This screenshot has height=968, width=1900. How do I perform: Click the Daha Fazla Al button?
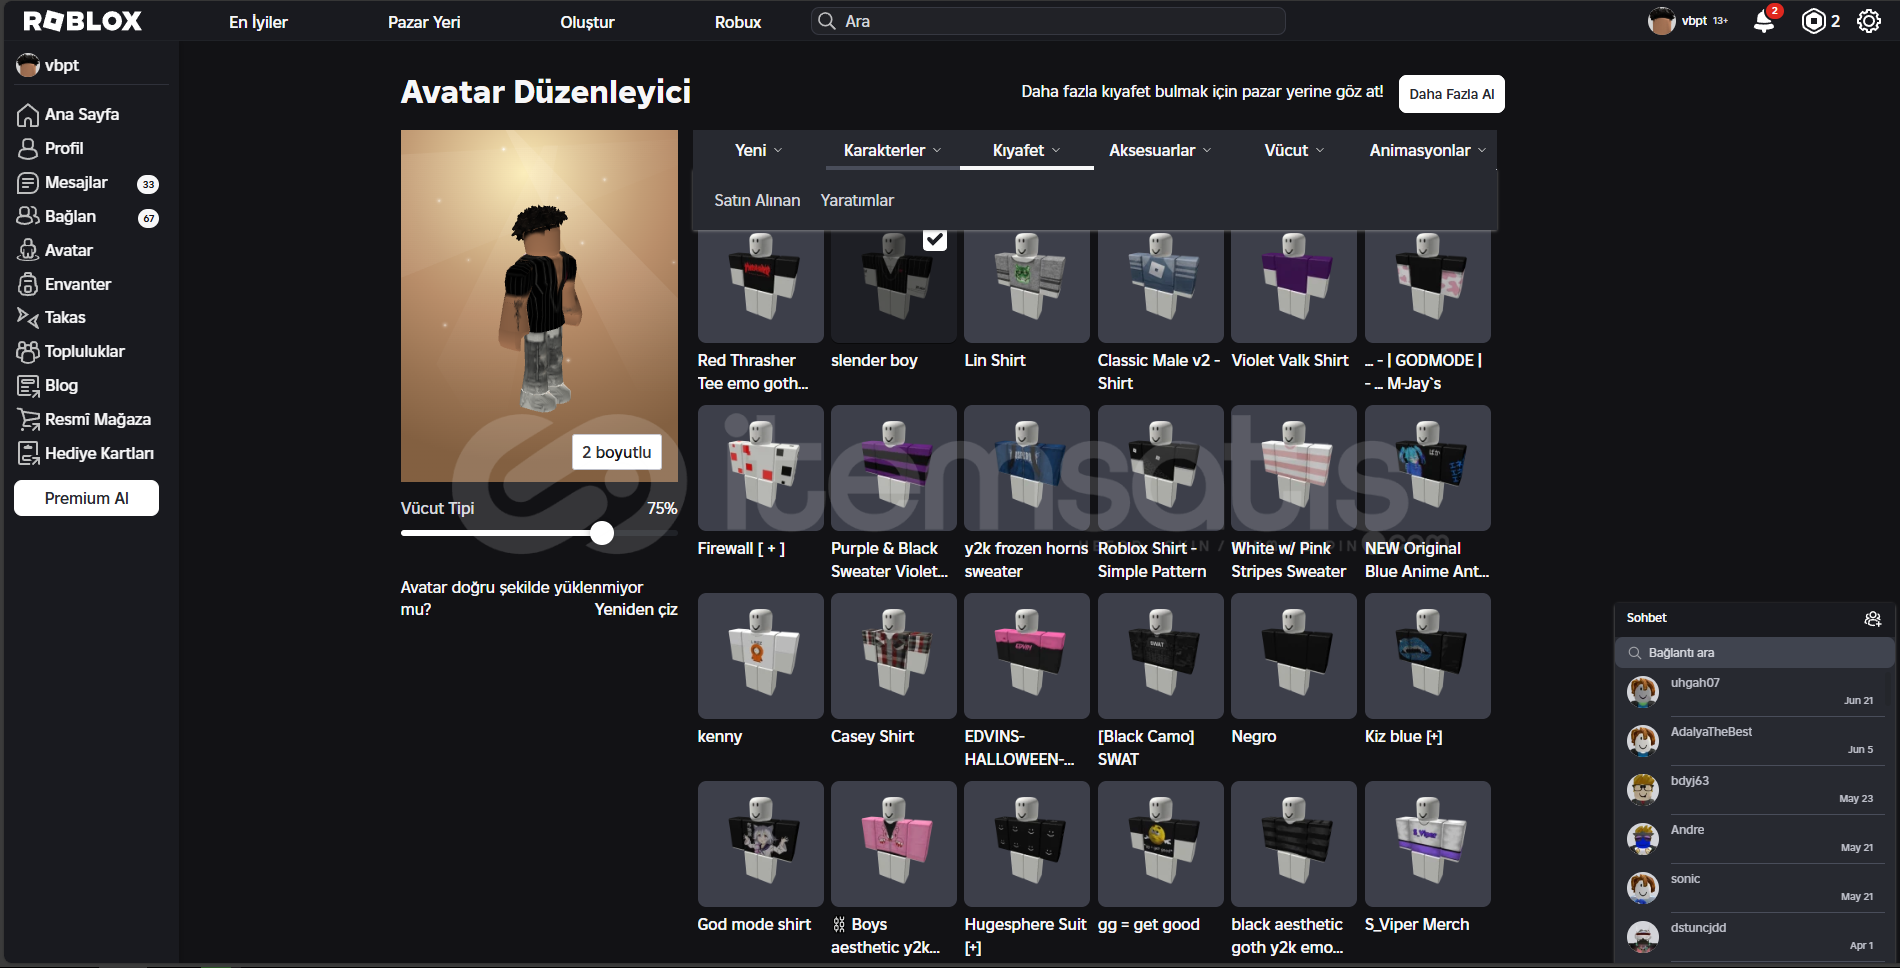[1451, 94]
